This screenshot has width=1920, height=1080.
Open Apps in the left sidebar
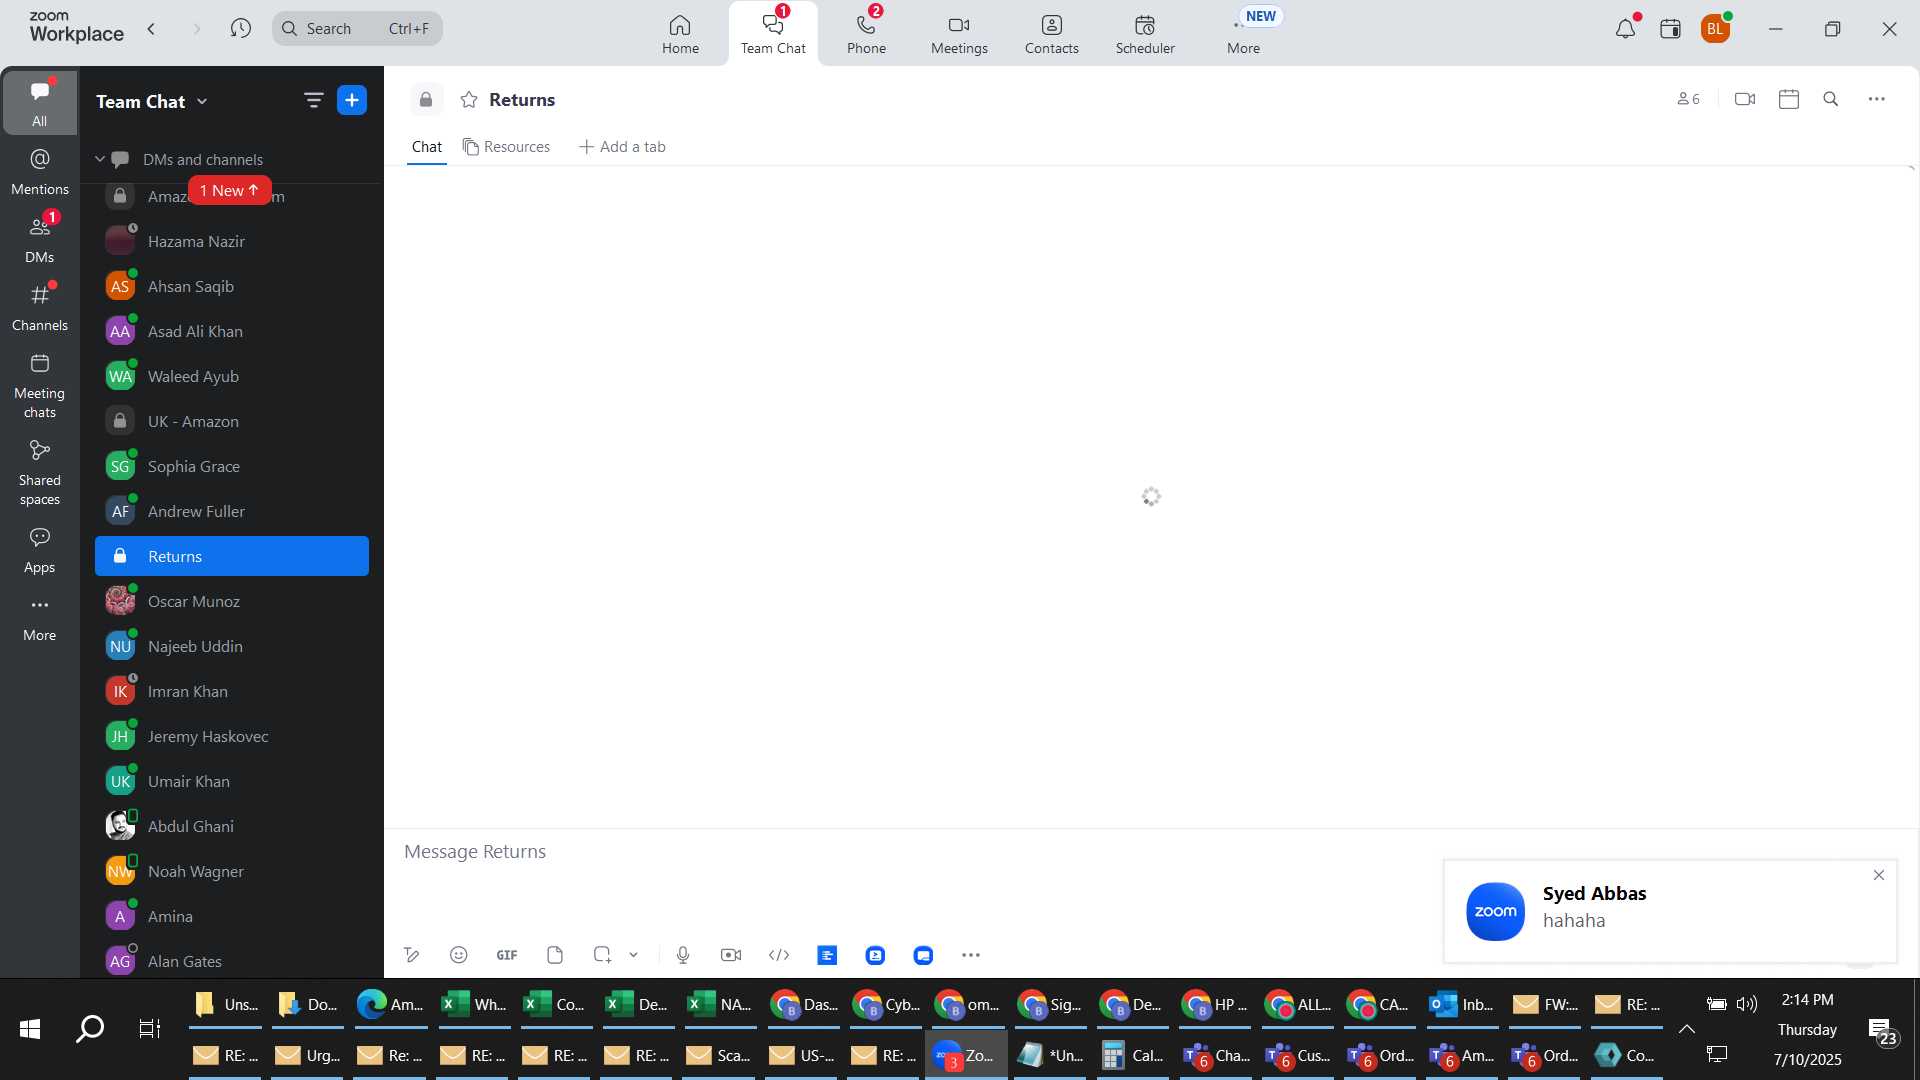click(x=39, y=549)
